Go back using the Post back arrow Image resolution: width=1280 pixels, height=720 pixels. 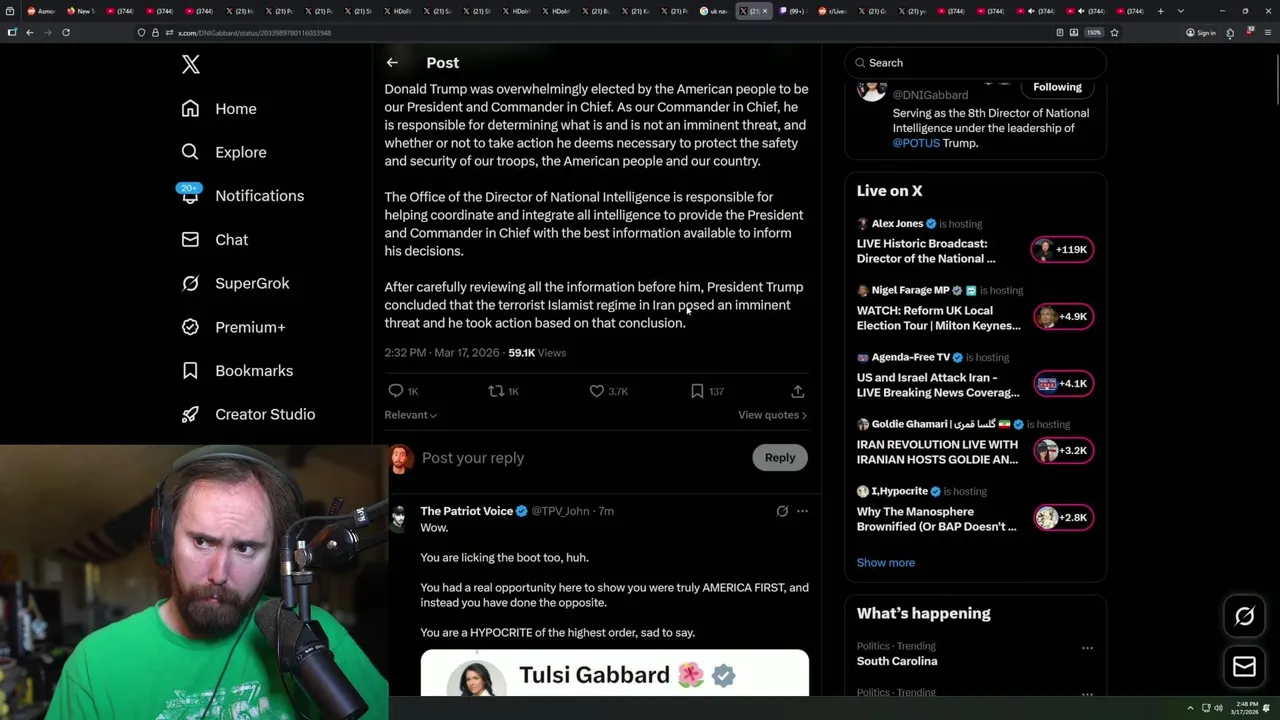click(x=392, y=63)
